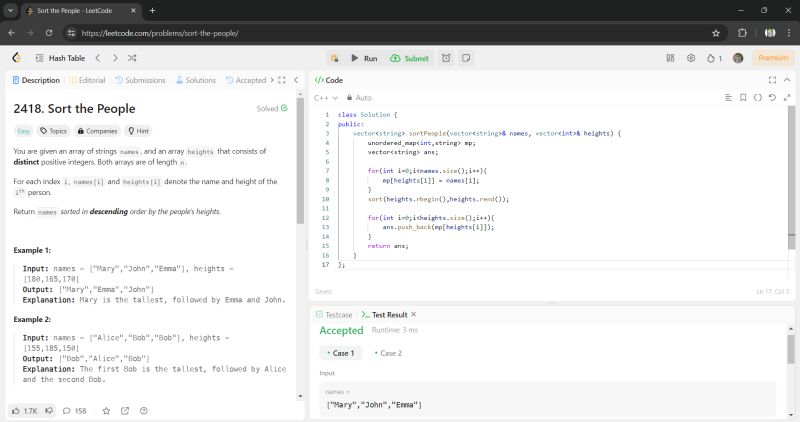Reset code to default with undo icon
The height and width of the screenshot is (422, 800).
773,98
